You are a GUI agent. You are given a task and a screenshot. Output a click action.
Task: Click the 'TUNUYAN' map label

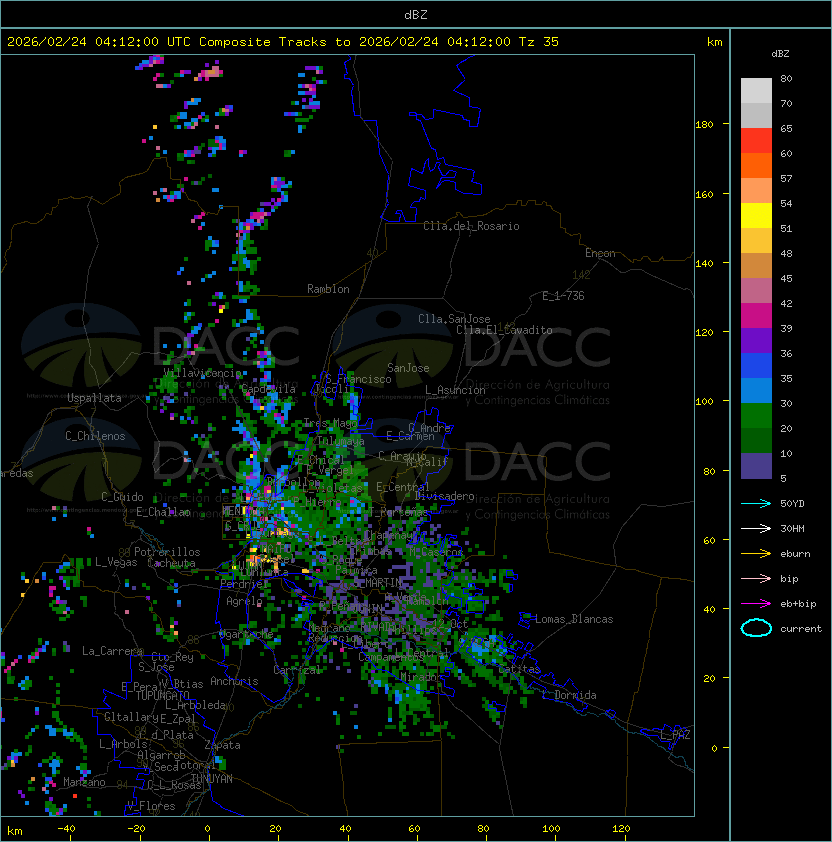[x=212, y=779]
